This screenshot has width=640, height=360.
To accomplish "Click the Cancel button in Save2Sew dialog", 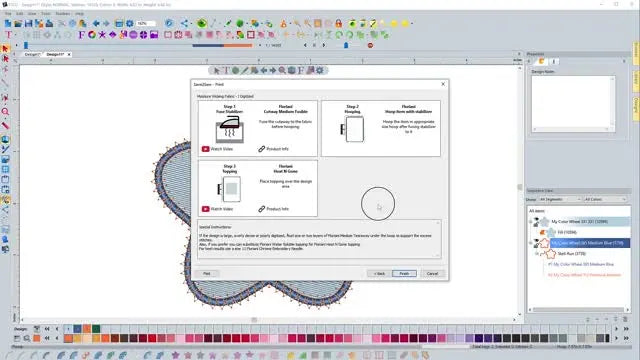I will pos(432,273).
